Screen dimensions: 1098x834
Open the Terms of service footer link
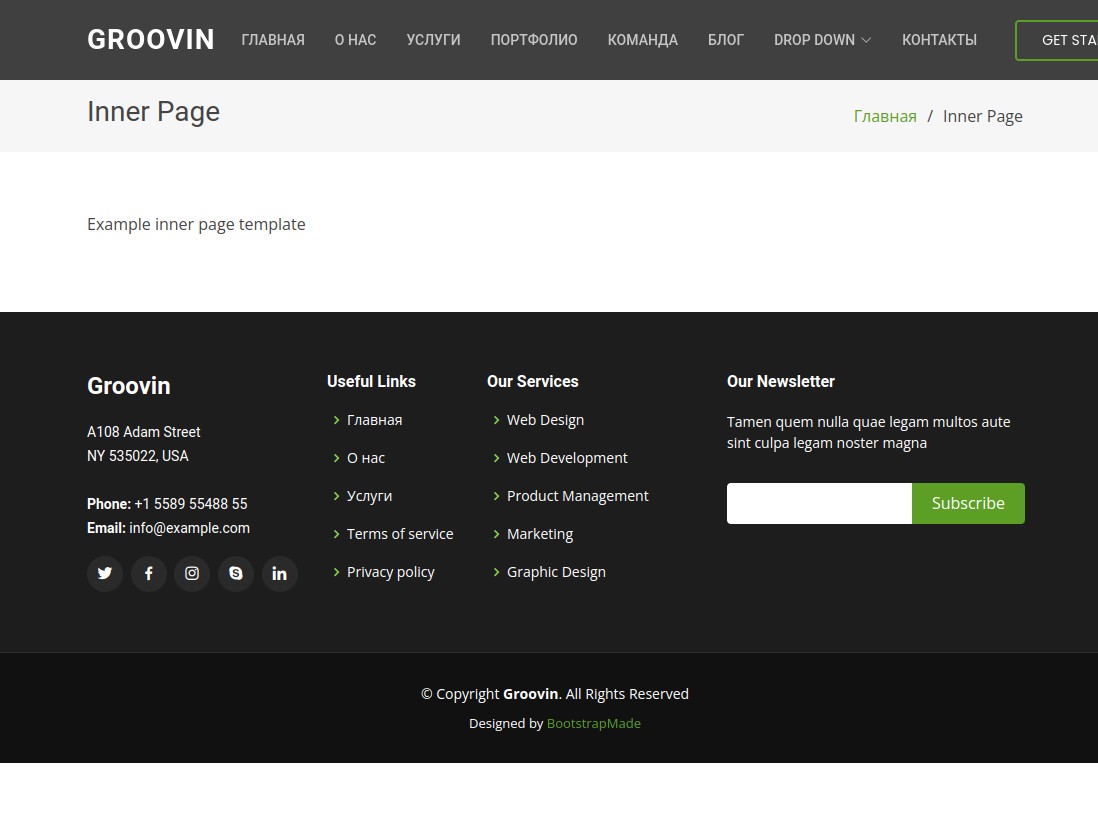coord(400,534)
